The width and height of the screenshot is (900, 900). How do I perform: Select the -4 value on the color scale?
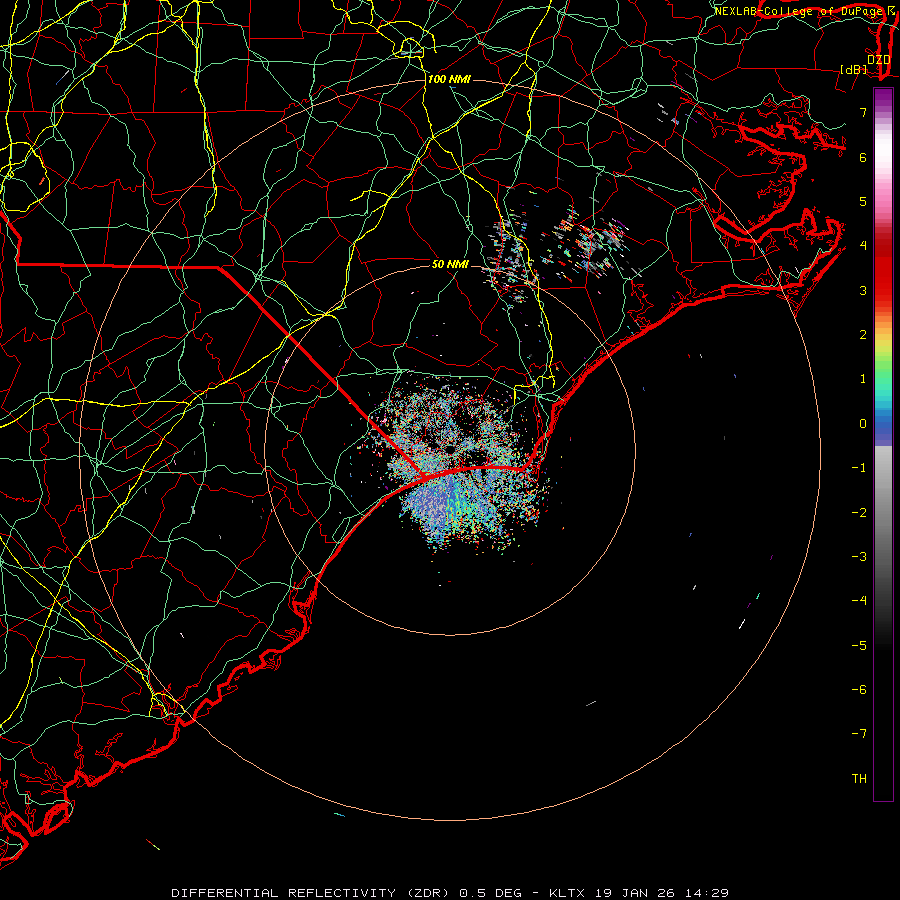coord(859,601)
